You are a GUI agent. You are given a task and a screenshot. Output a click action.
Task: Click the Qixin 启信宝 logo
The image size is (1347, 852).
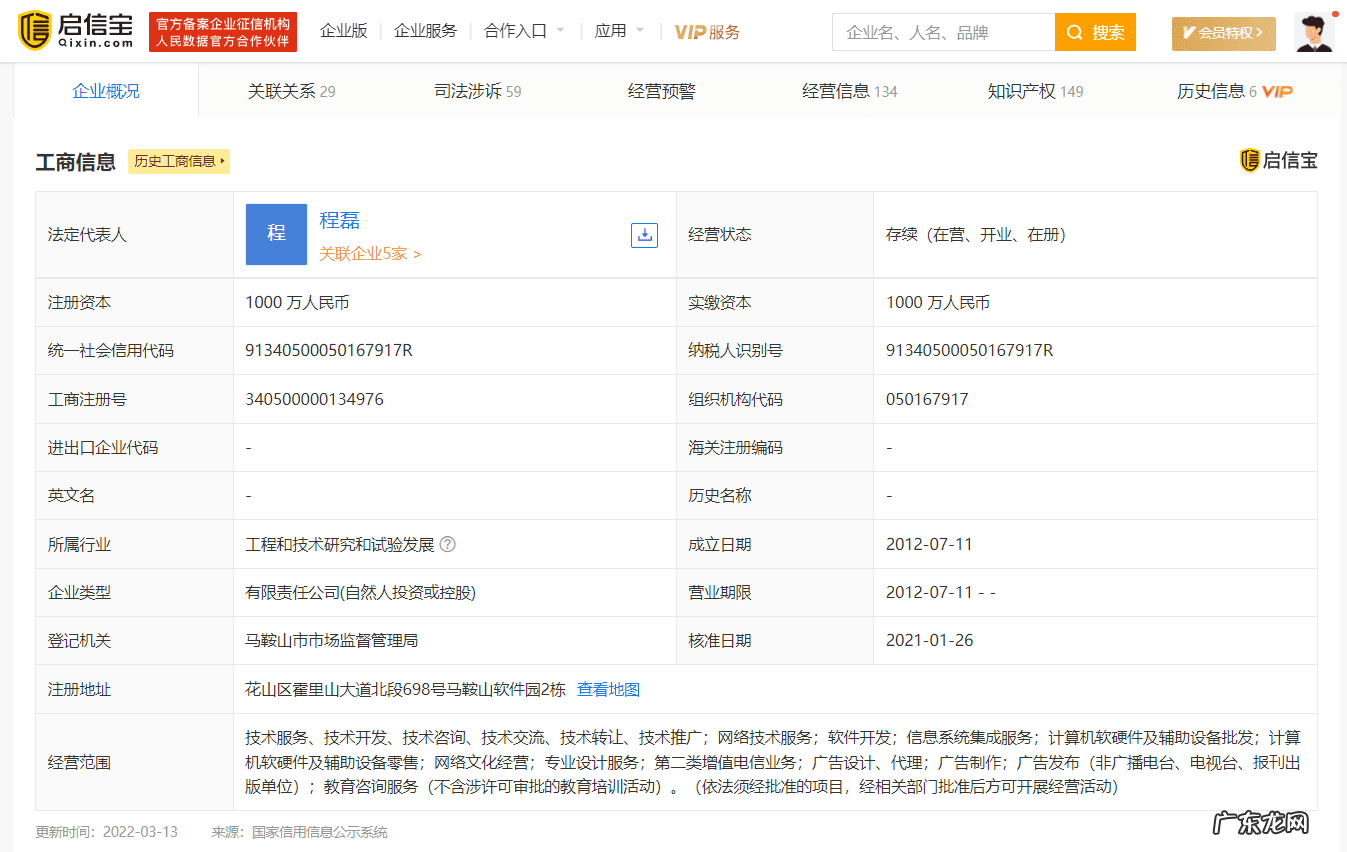(x=68, y=31)
